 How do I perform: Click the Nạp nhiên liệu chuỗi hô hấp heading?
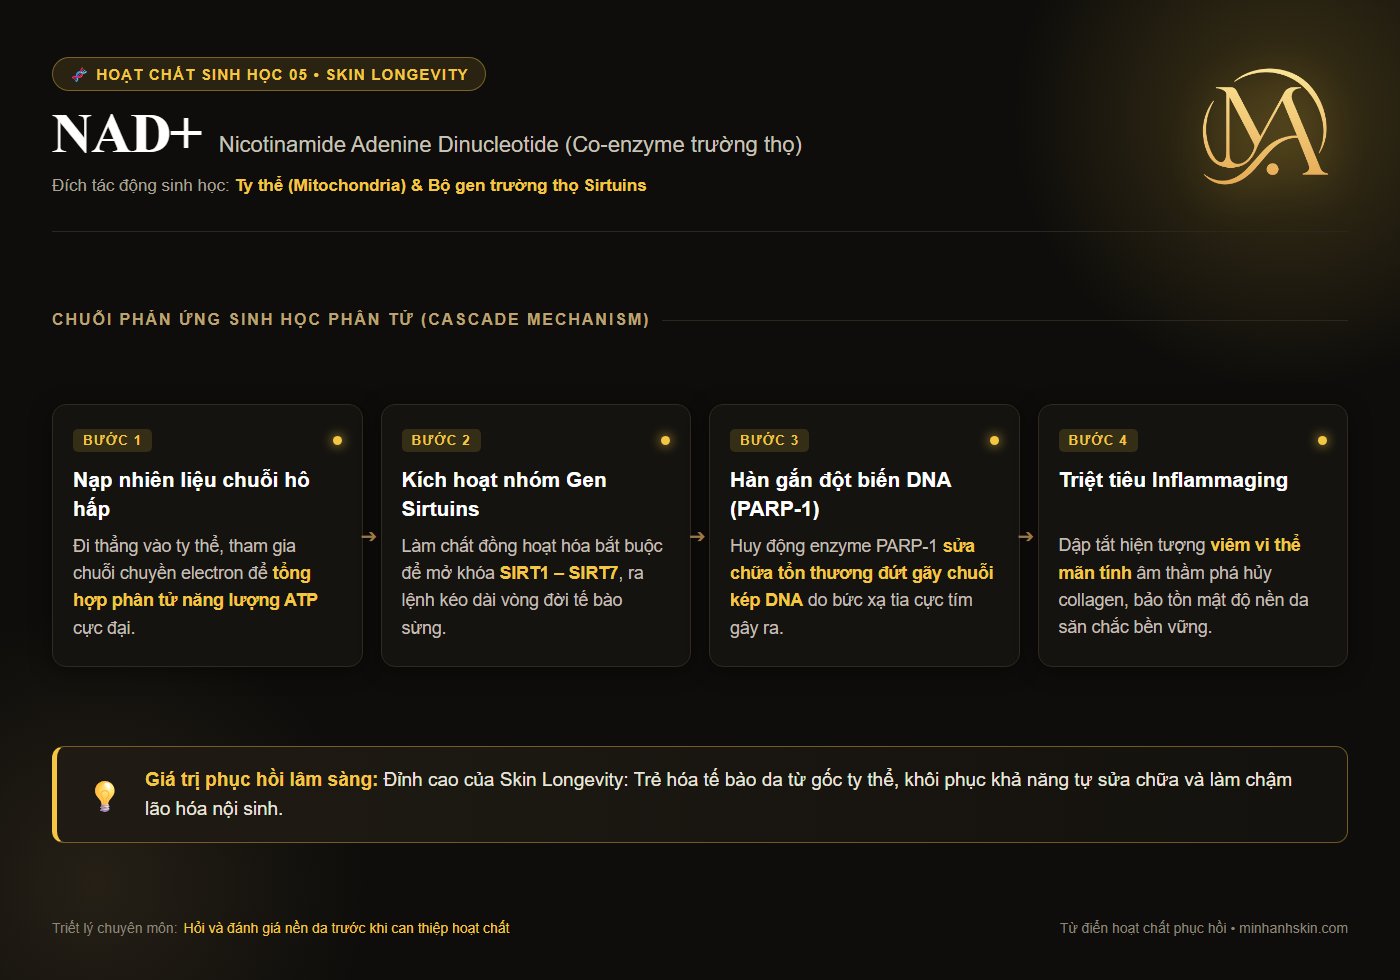(191, 494)
